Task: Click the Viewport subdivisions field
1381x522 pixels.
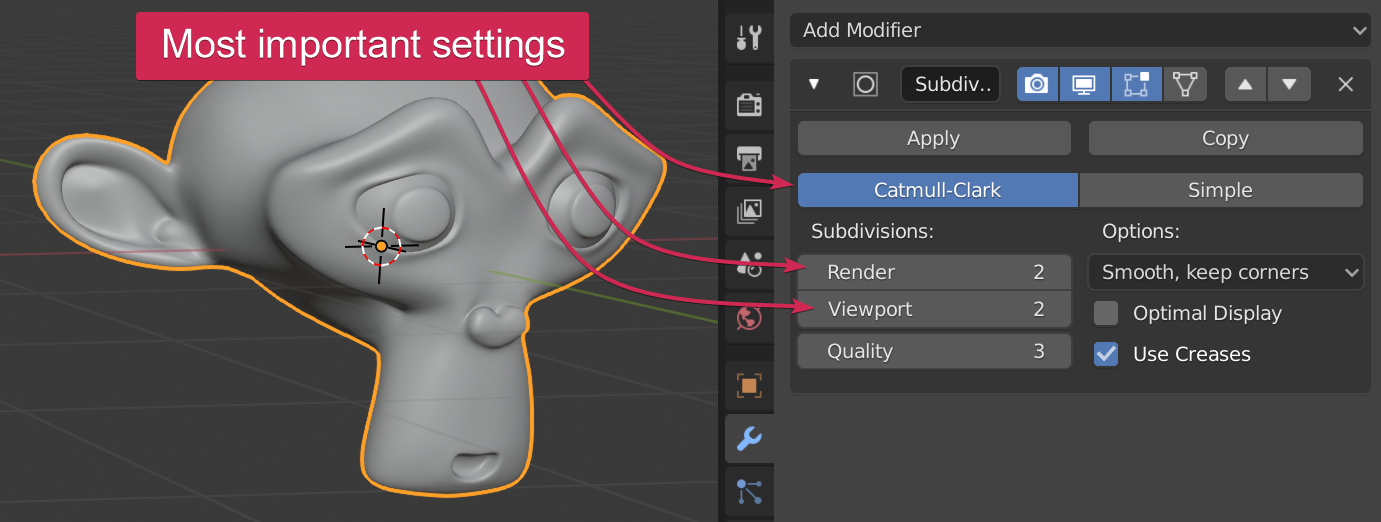Action: coord(934,309)
